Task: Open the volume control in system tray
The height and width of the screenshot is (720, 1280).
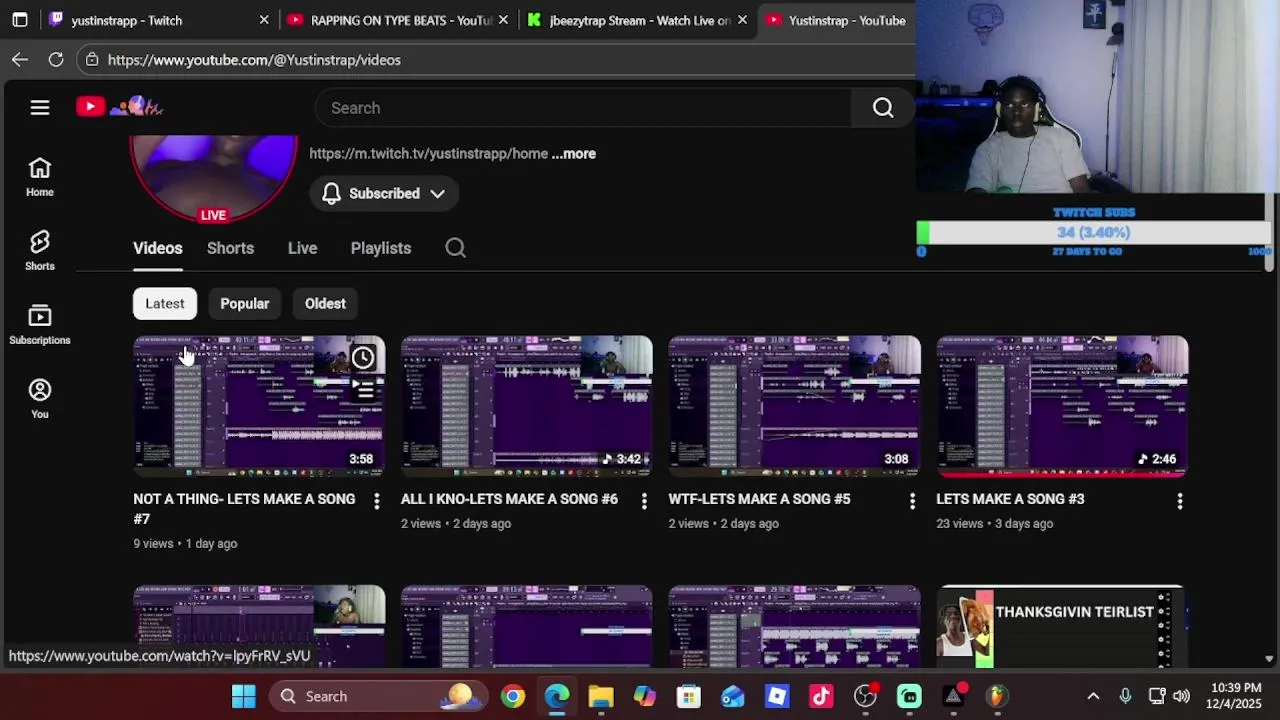Action: tap(1182, 696)
